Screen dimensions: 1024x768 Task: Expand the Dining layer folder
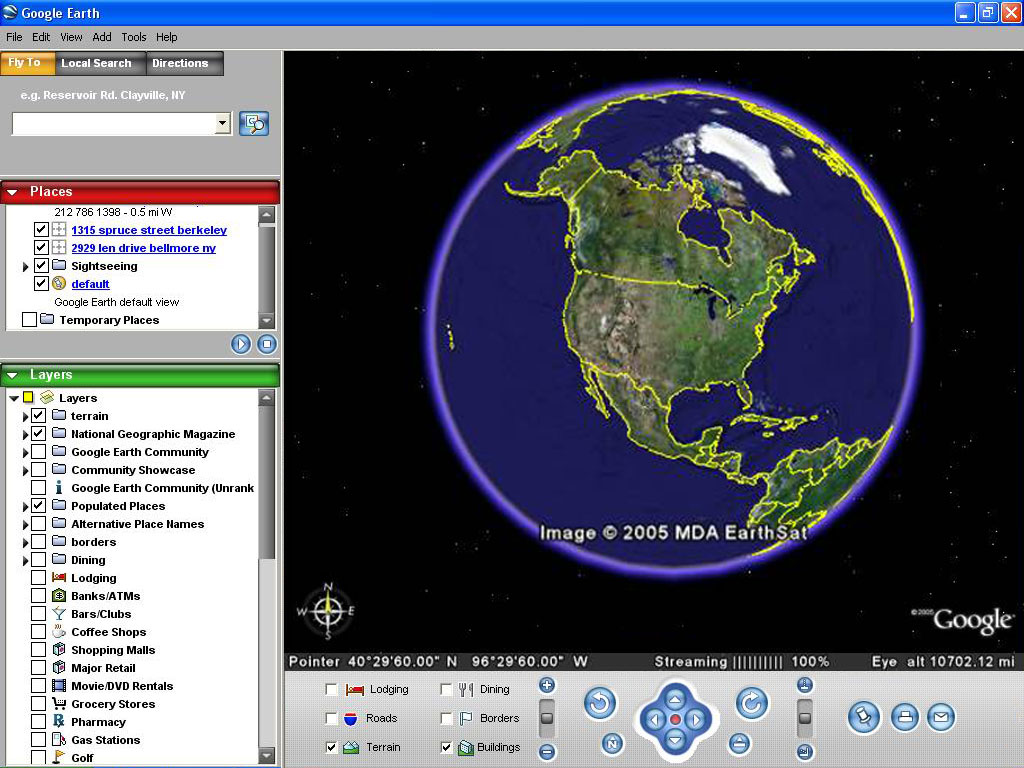pos(25,560)
